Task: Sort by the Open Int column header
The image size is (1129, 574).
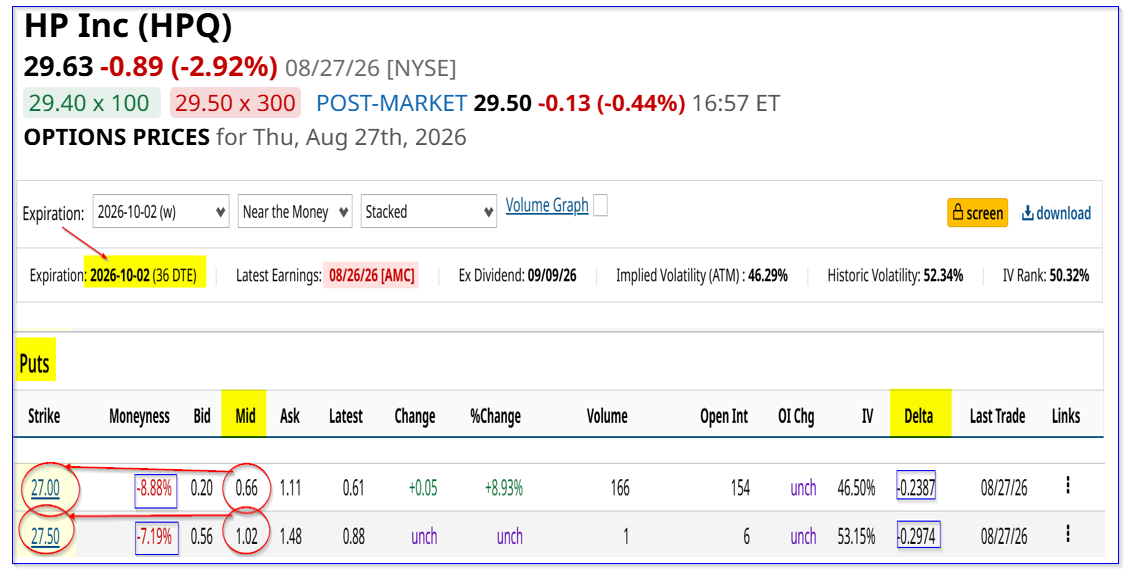Action: point(724,416)
